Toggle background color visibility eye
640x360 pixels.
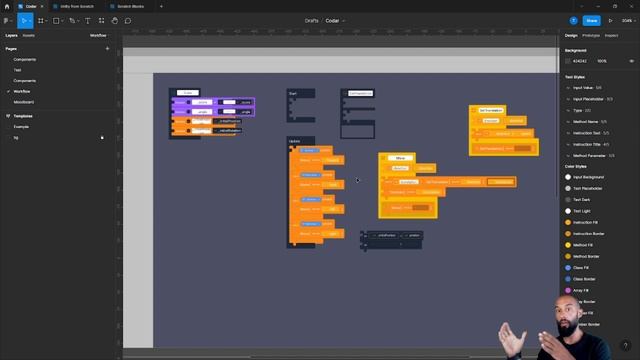pos(631,61)
